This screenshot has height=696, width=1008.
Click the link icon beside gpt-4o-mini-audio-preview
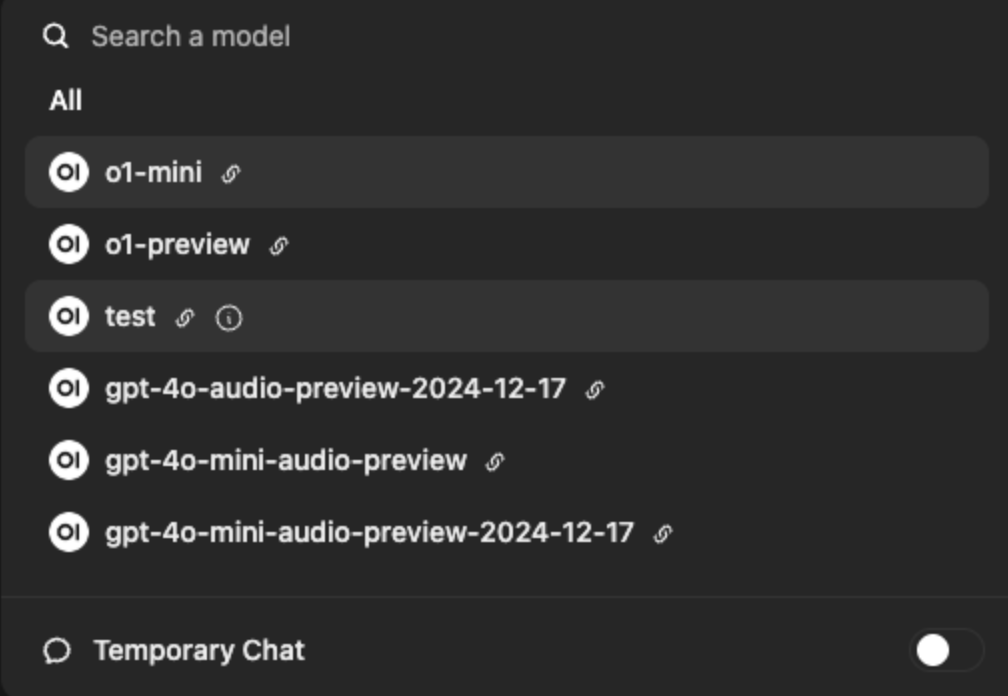pyautogui.click(x=495, y=462)
